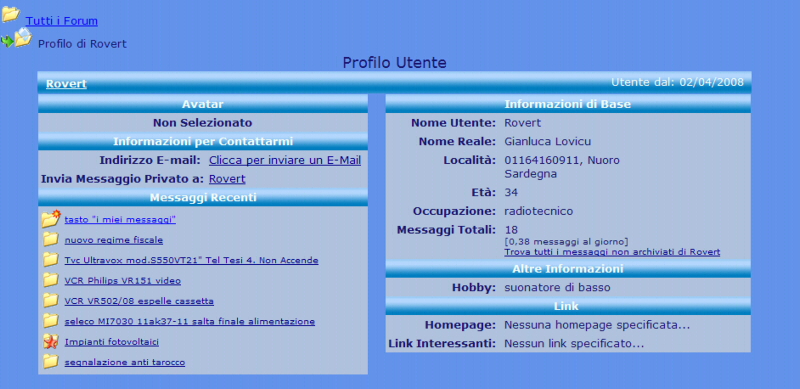Click folder icon beside seleco MI7030 topic
The image size is (800, 389).
(x=51, y=321)
